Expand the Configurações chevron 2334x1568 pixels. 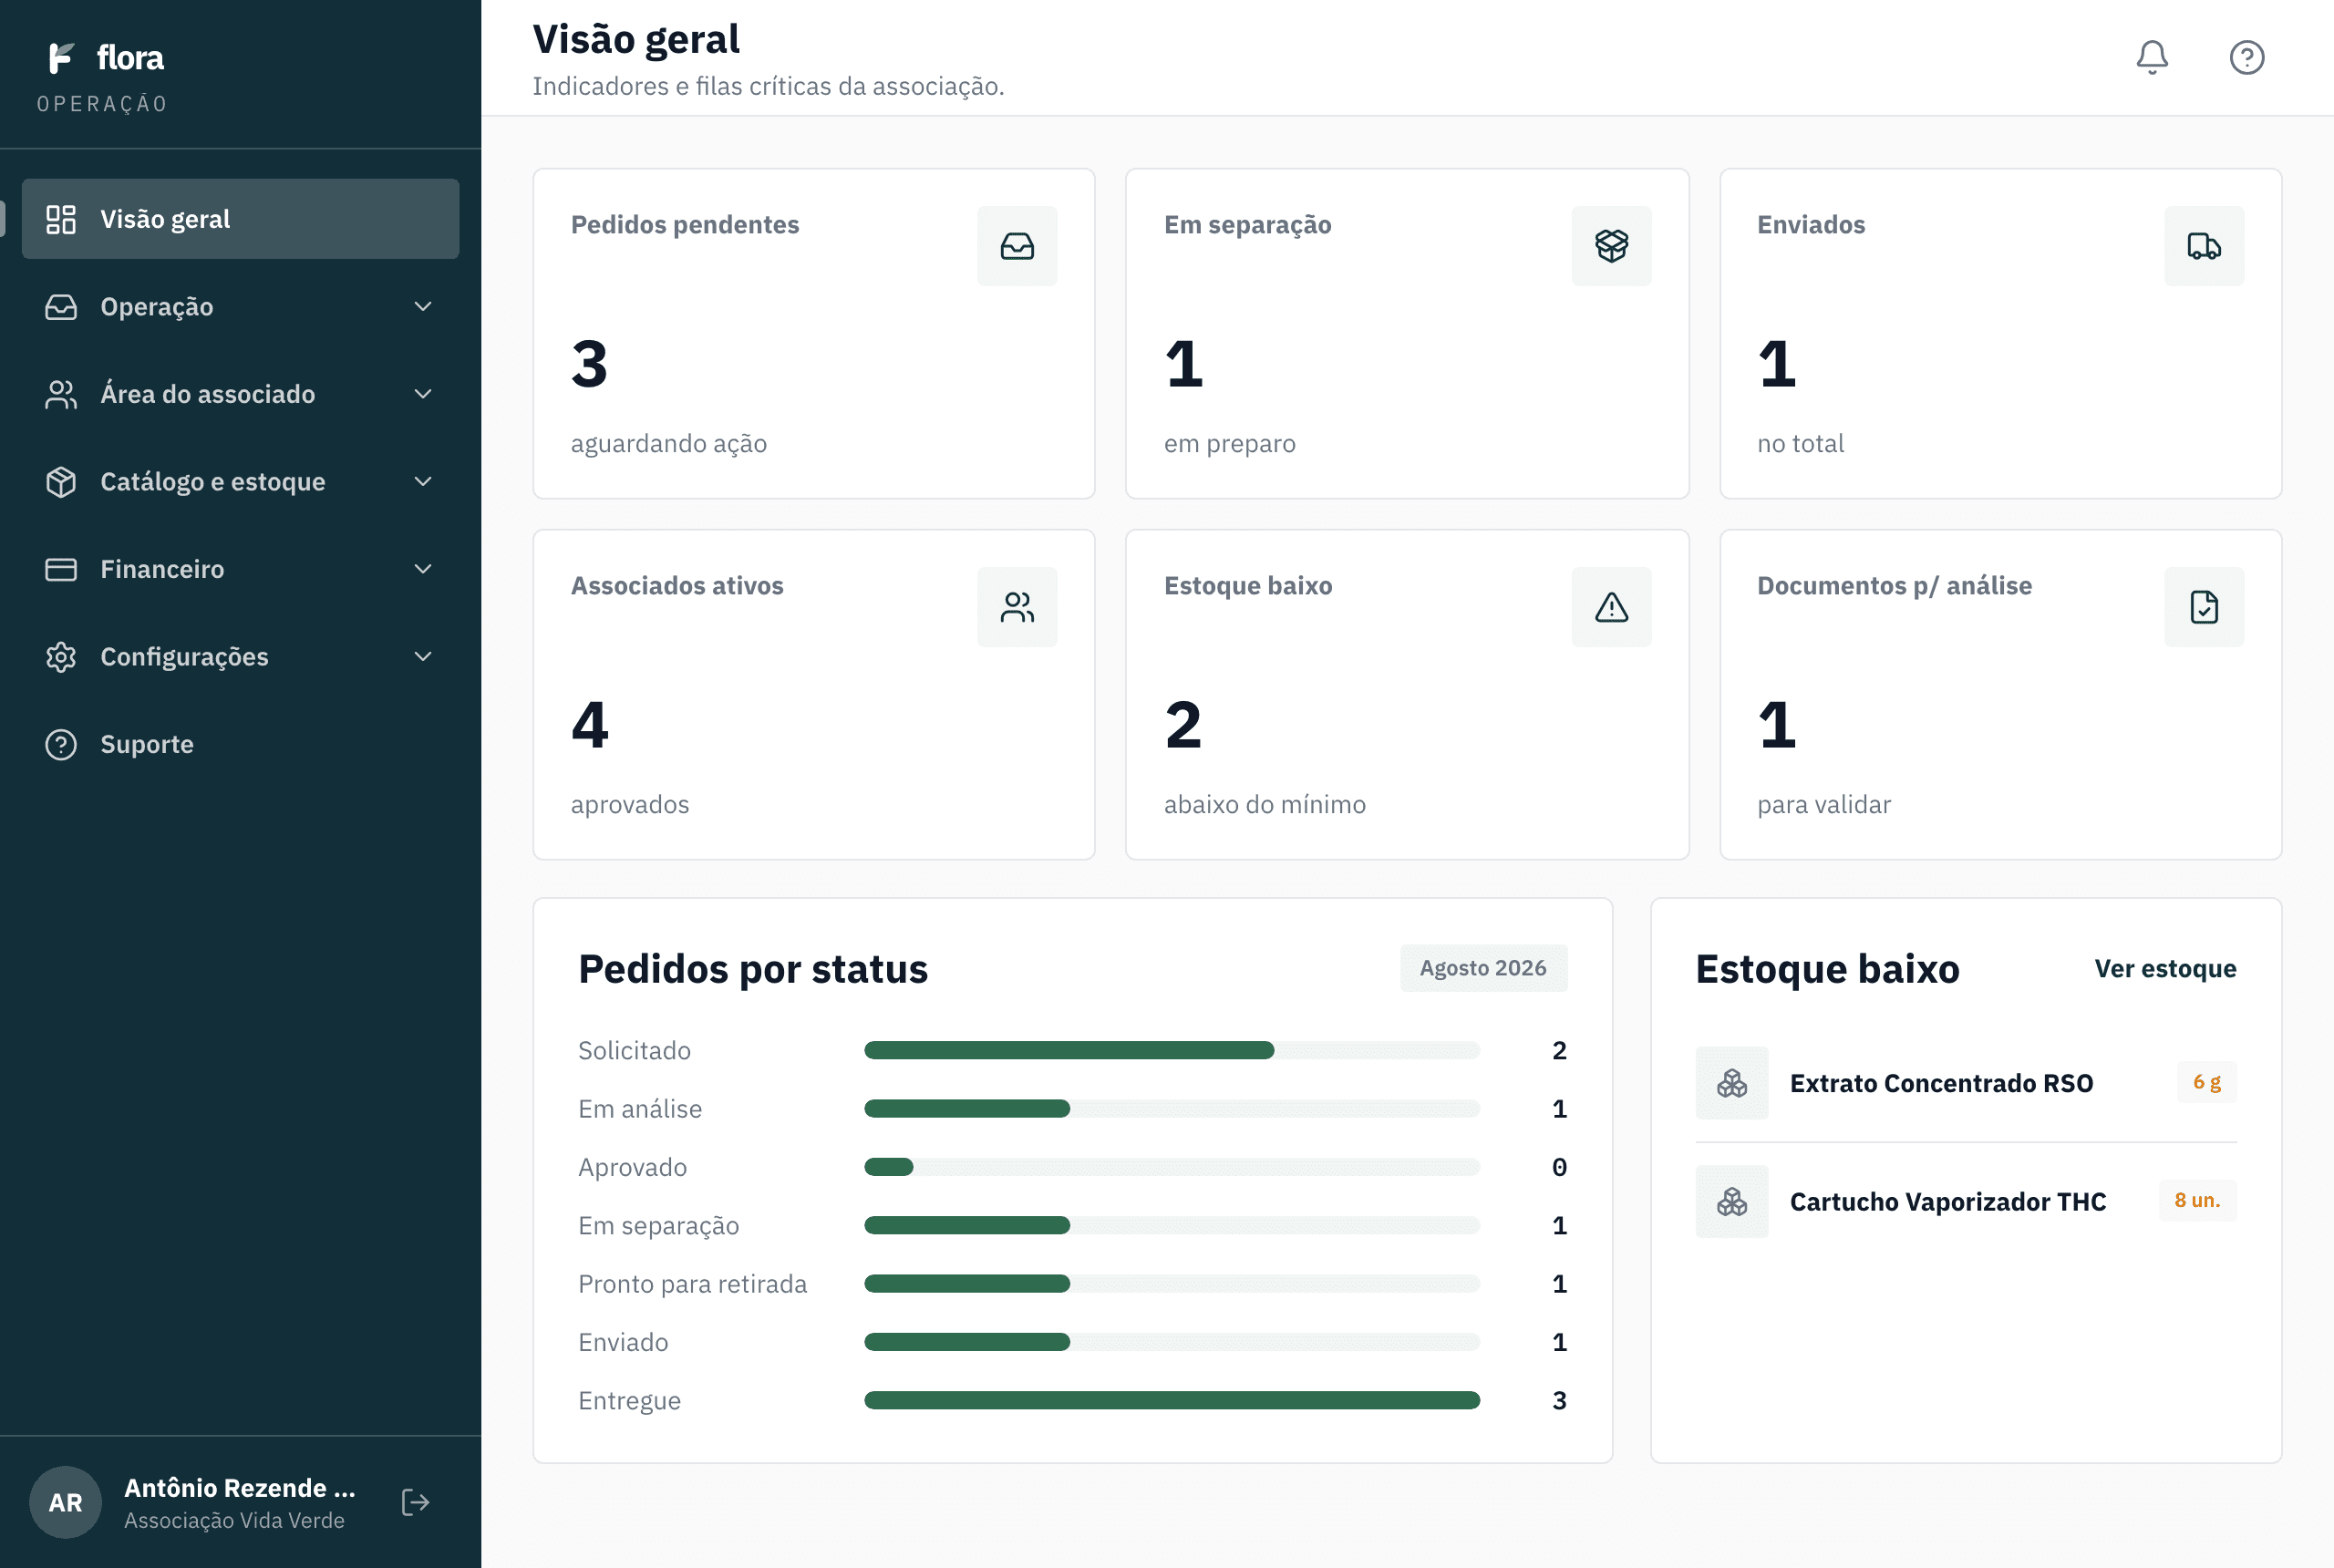tap(423, 656)
